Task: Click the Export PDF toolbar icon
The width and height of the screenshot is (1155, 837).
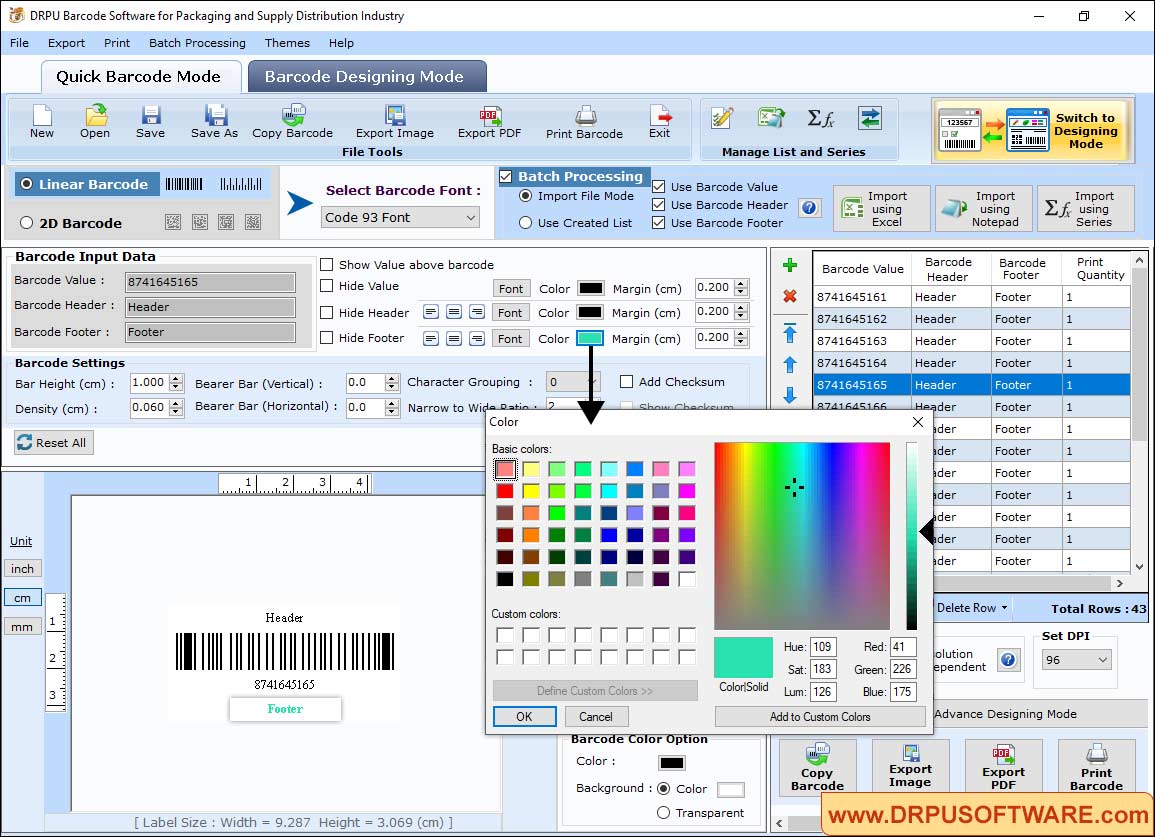Action: [490, 116]
